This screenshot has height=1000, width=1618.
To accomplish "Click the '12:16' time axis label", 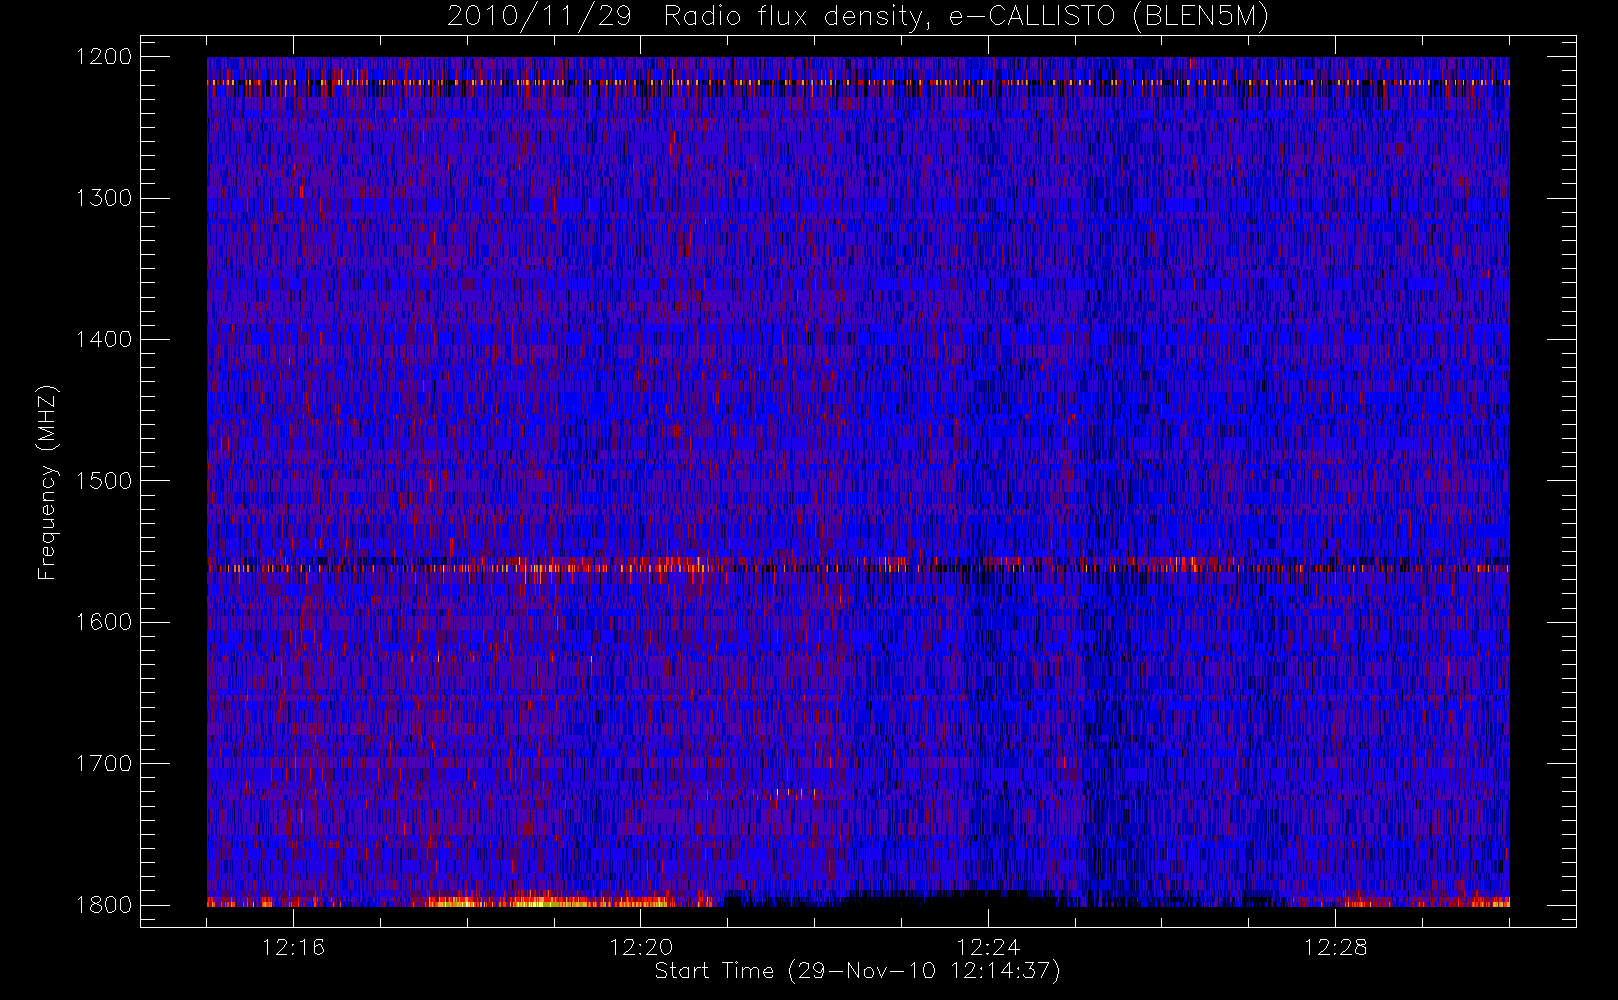I will 293,947.
